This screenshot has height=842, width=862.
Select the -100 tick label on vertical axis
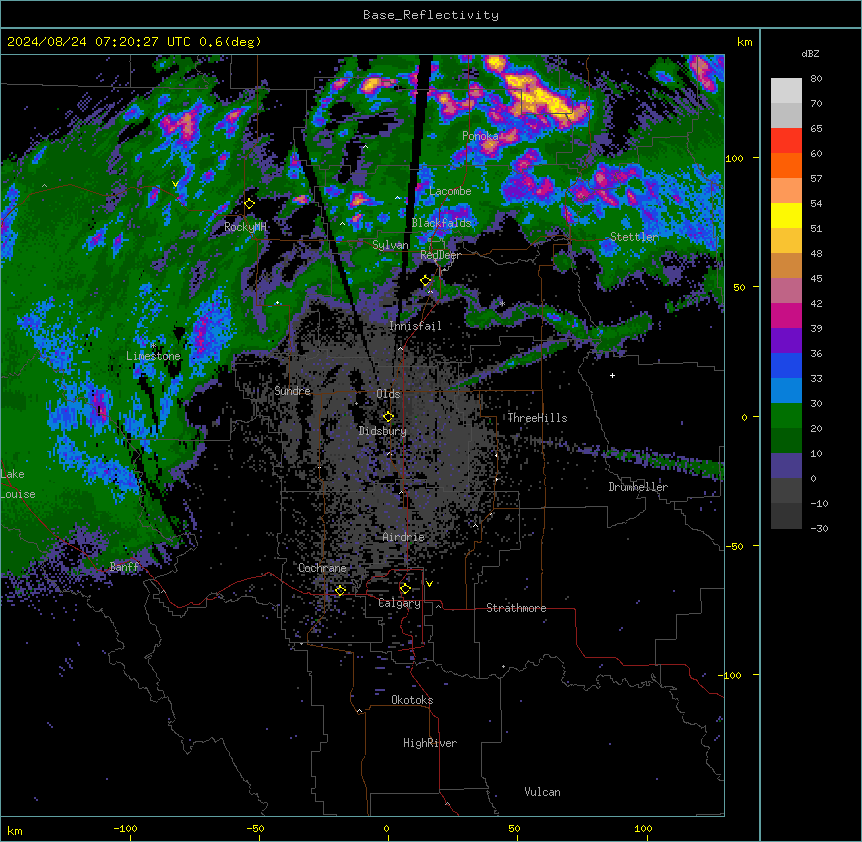point(731,675)
